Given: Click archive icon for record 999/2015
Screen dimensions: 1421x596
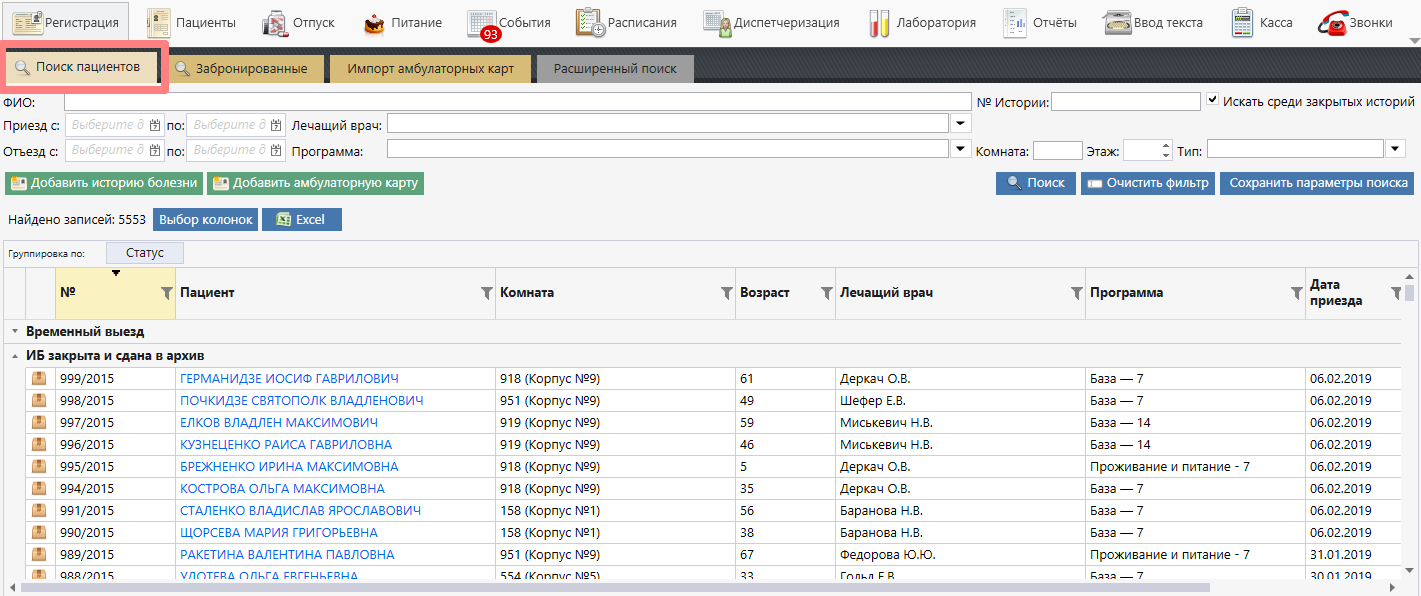Looking at the screenshot, I should coord(40,379).
